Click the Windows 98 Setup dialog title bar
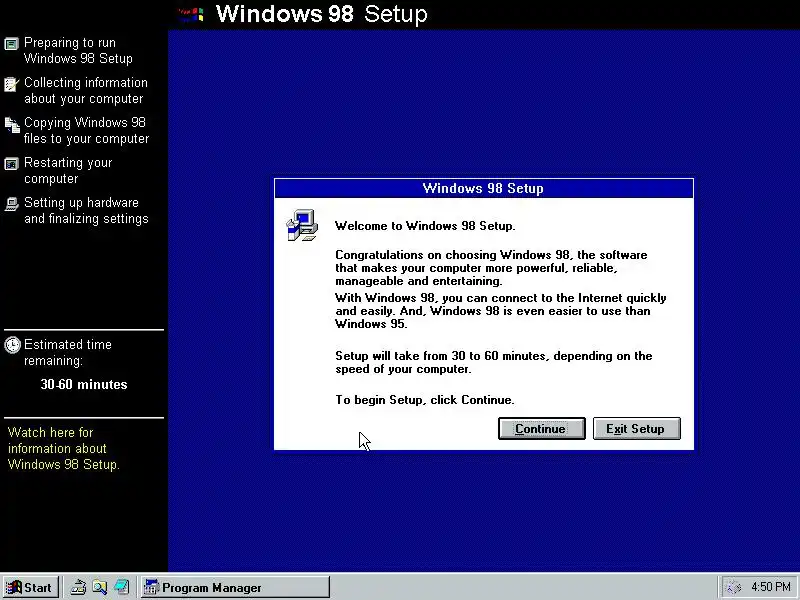The image size is (800, 600). coord(484,188)
